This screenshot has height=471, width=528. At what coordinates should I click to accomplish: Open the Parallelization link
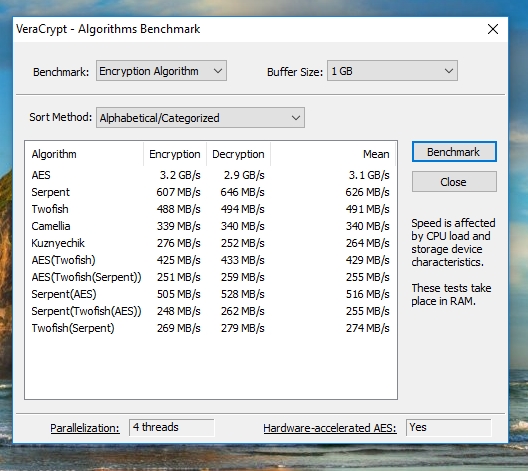(85, 428)
